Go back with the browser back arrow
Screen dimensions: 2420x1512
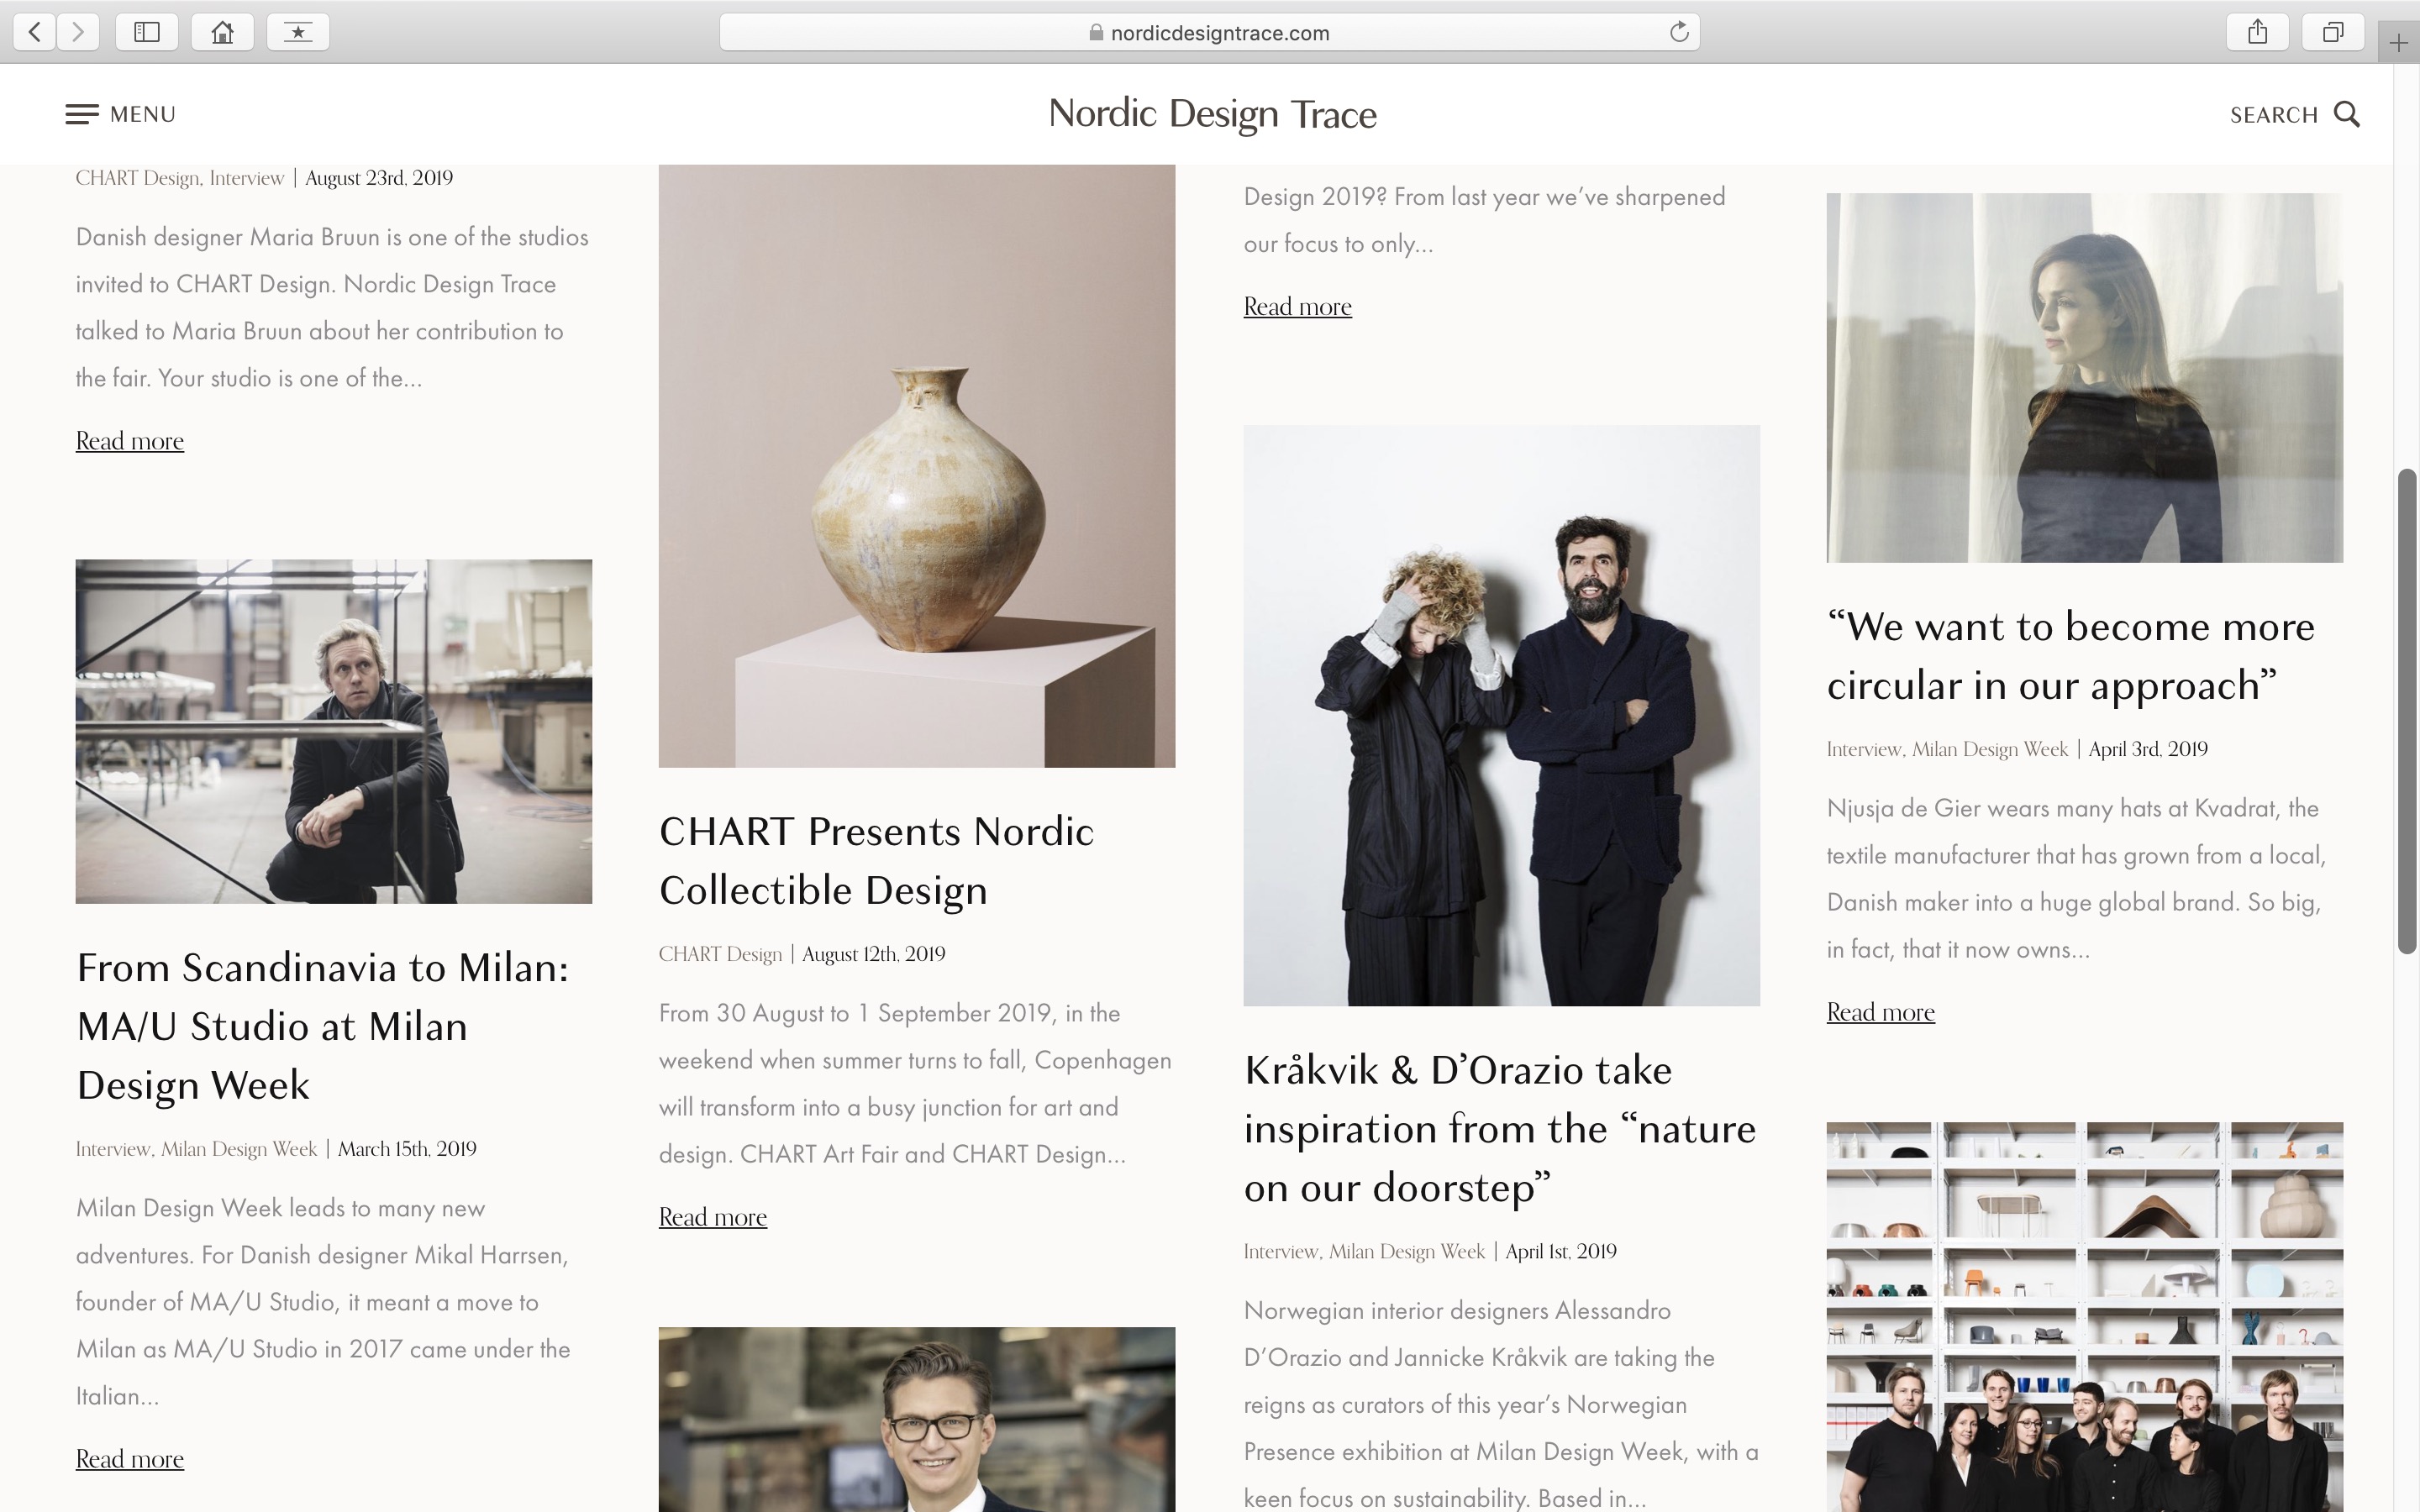[x=35, y=32]
